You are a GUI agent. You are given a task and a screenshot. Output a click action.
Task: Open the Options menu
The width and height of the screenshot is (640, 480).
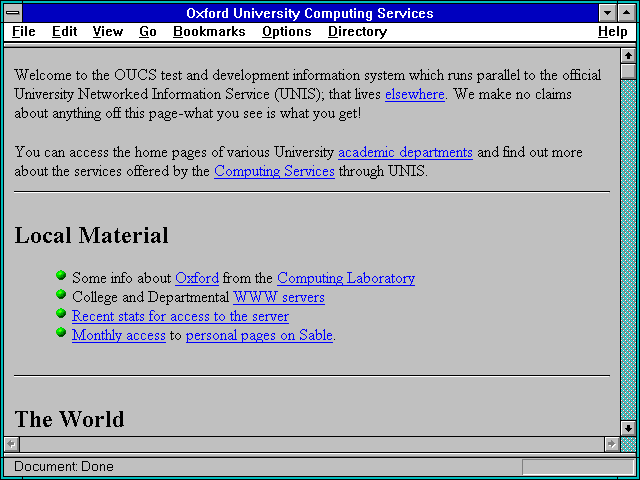287,32
